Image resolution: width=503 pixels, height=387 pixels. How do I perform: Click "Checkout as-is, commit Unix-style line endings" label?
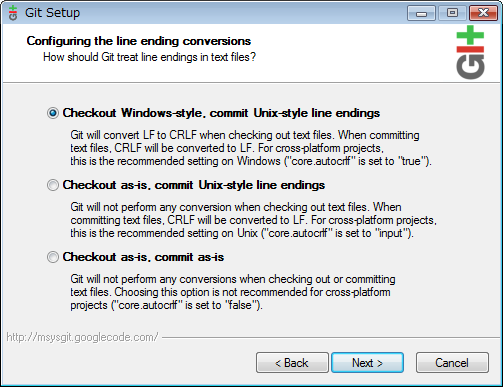tap(194, 185)
